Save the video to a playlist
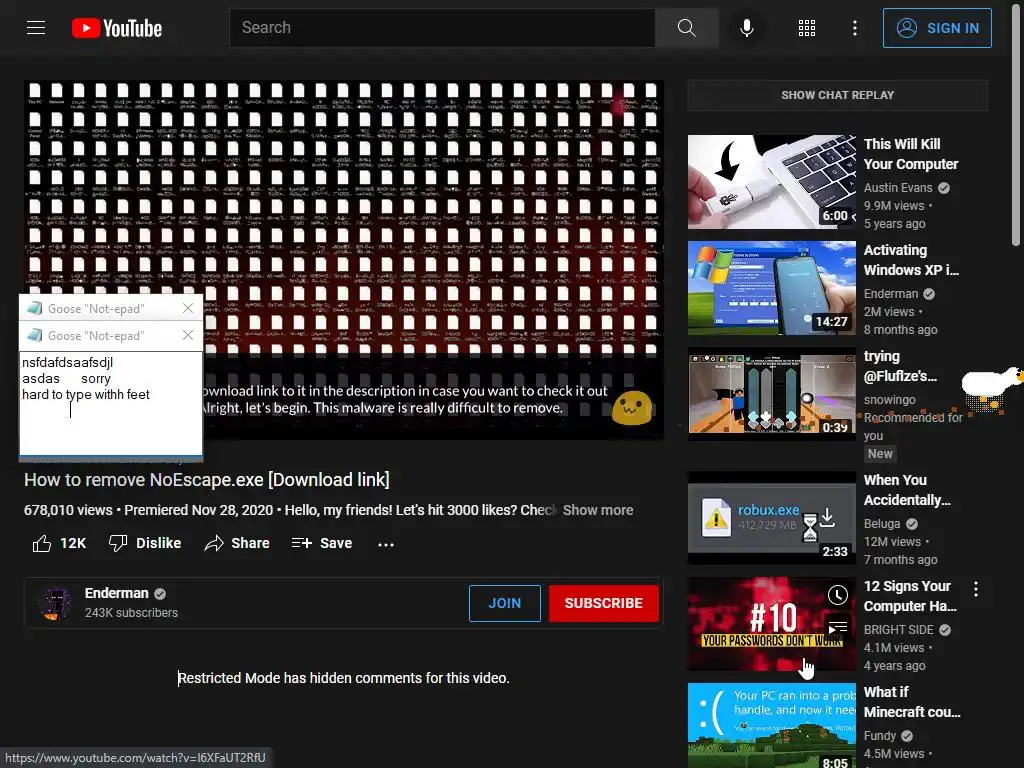Viewport: 1024px width, 768px height. point(322,543)
